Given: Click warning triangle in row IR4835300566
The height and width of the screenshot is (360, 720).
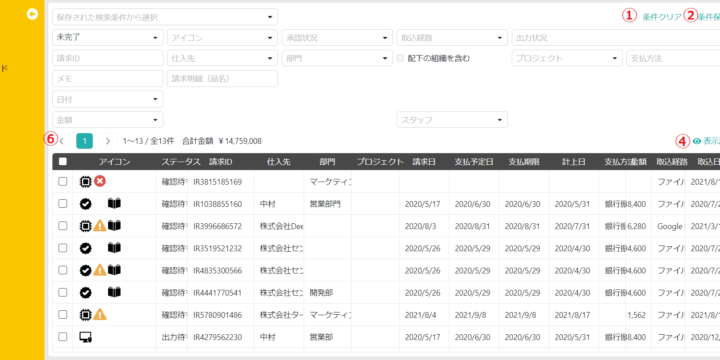Looking at the screenshot, I should pyautogui.click(x=100, y=270).
